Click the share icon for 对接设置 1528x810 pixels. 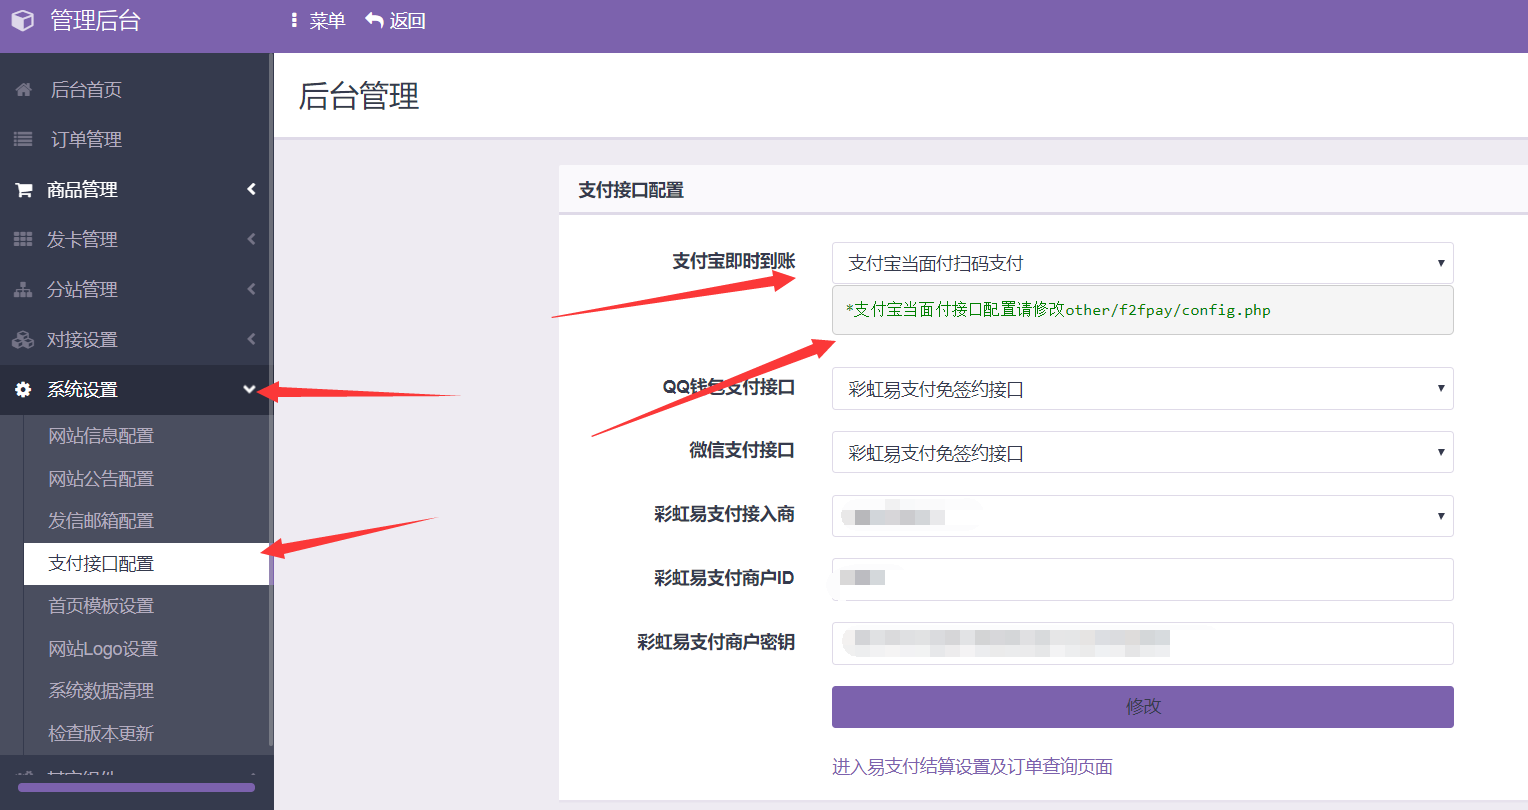pos(22,339)
